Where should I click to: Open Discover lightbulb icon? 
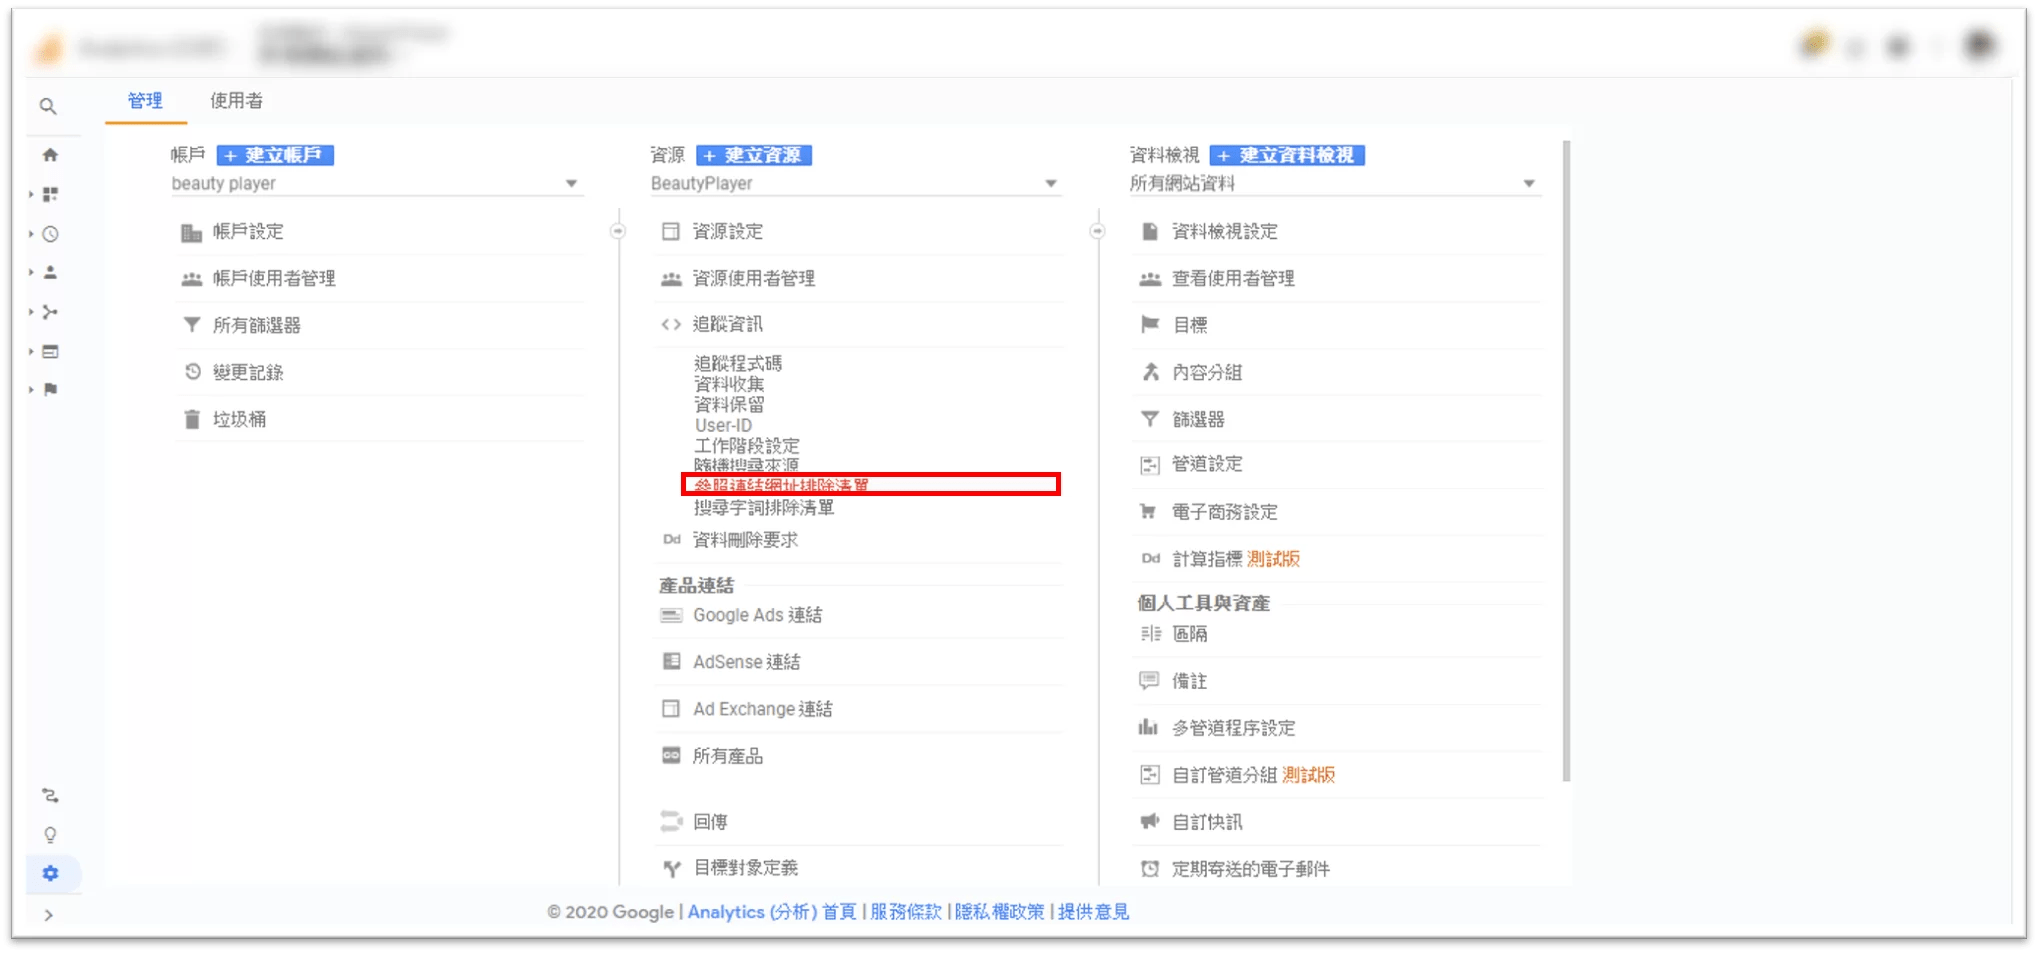pyautogui.click(x=50, y=835)
